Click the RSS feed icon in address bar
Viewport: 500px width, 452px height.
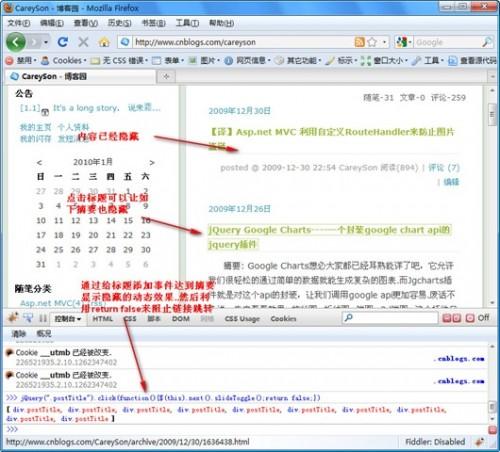(x=360, y=42)
